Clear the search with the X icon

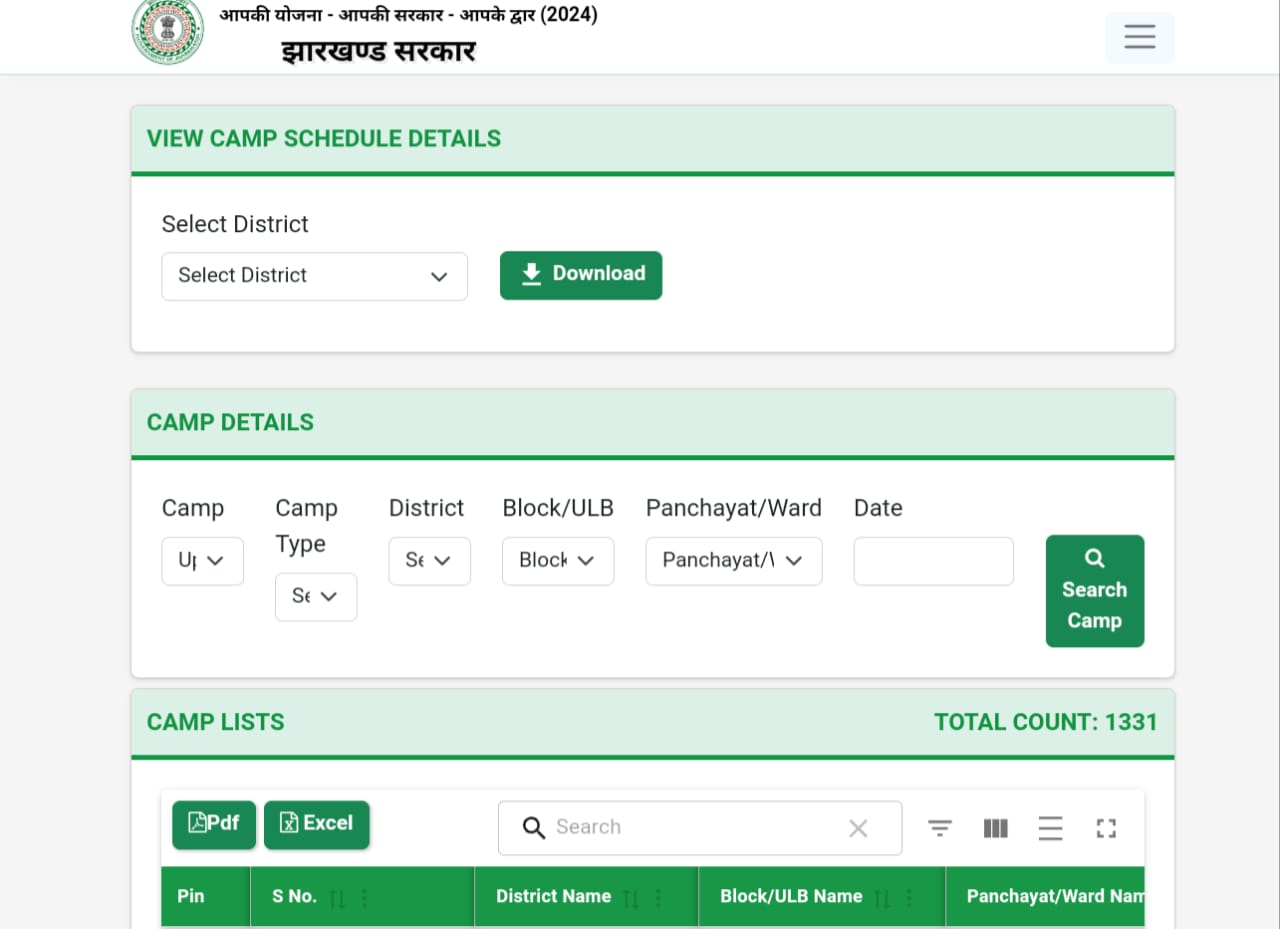(x=858, y=828)
